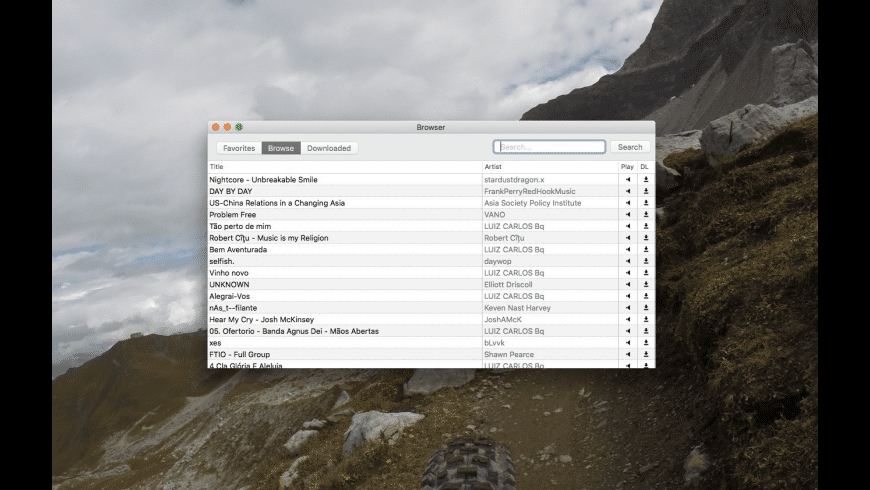Download the Vinho novo track
The height and width of the screenshot is (490, 870).
point(646,272)
